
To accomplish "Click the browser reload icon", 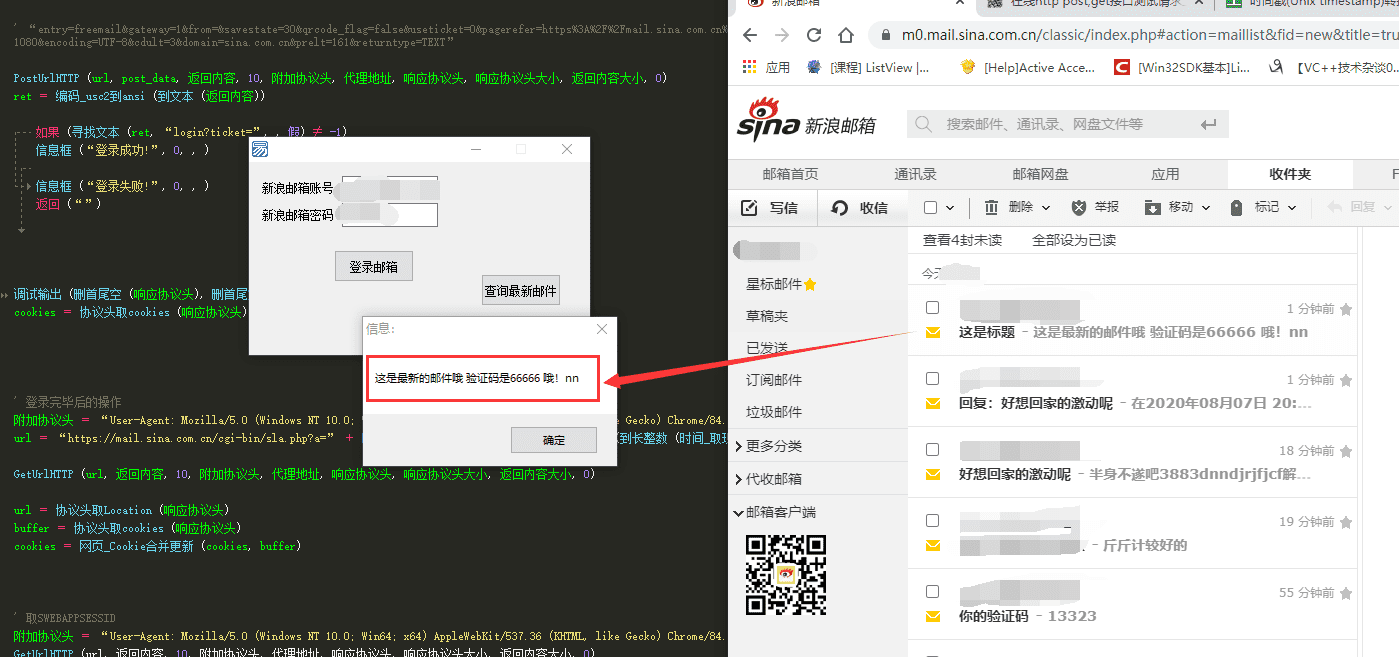I will pyautogui.click(x=812, y=34).
